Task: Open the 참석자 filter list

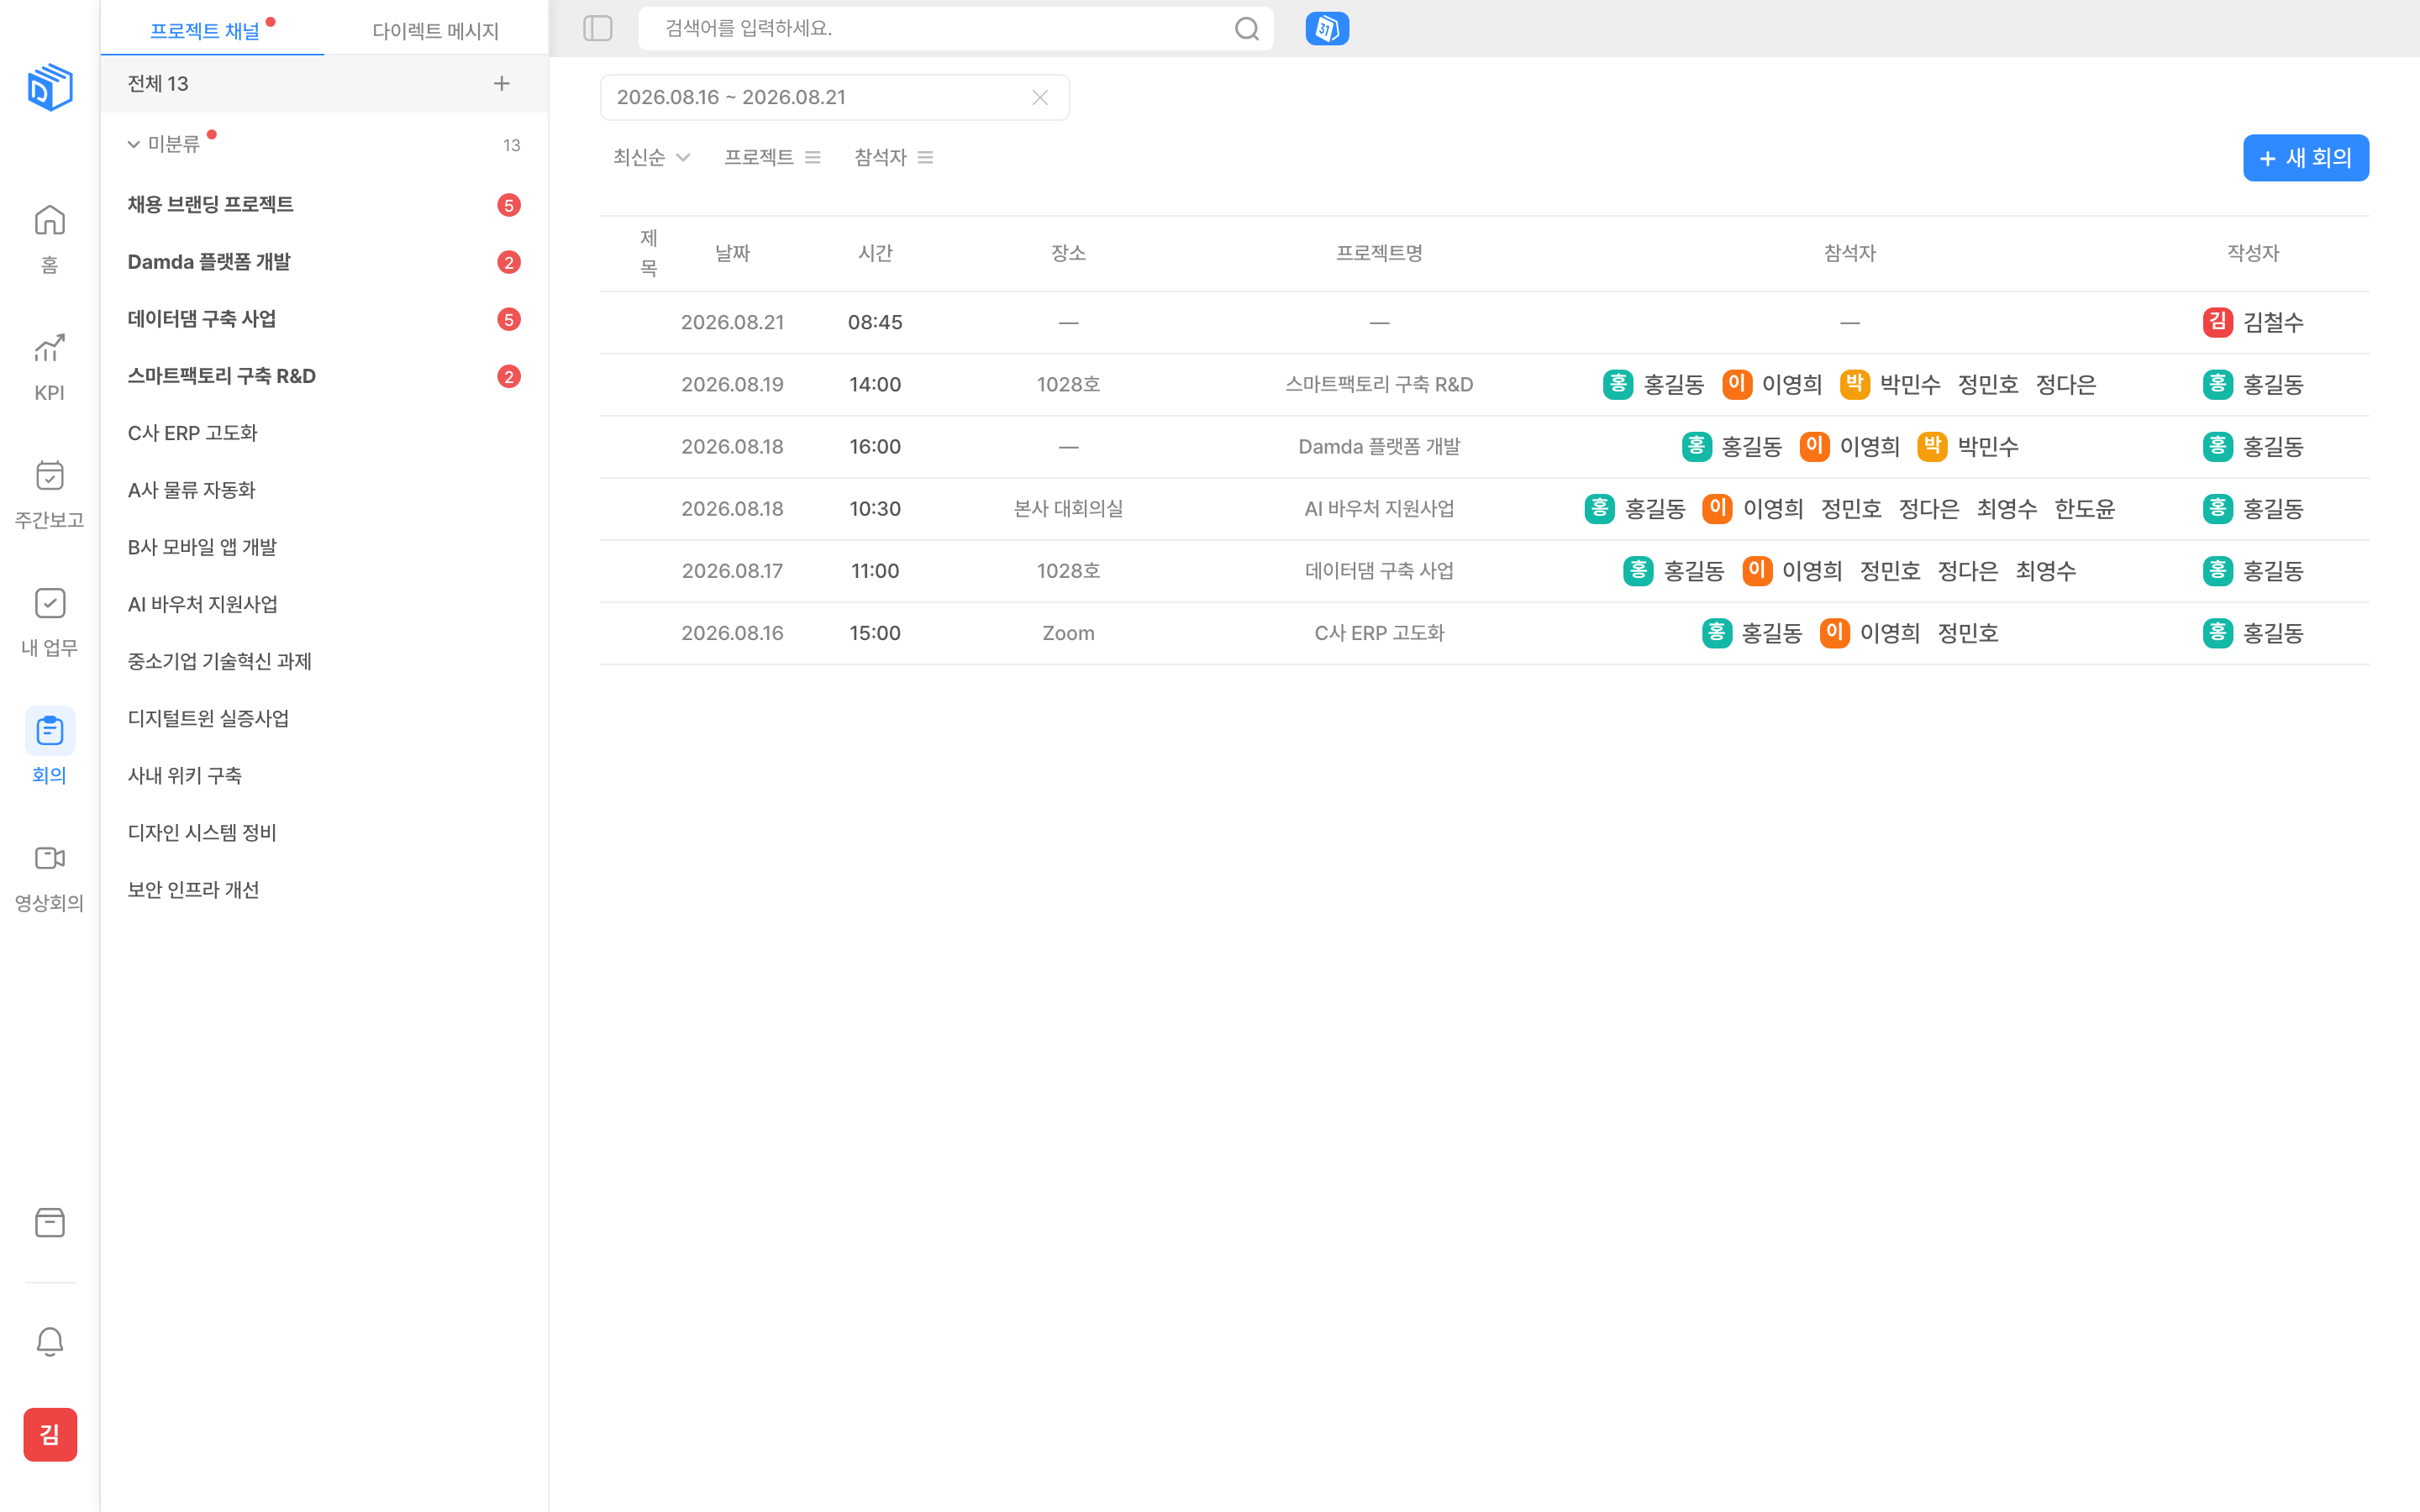Action: pos(893,157)
